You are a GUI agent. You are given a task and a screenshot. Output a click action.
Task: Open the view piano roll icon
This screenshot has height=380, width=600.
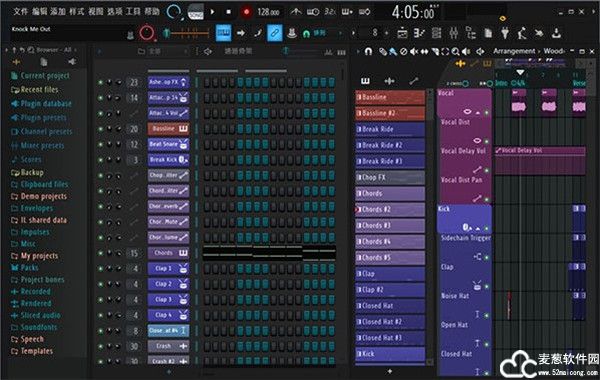(419, 33)
